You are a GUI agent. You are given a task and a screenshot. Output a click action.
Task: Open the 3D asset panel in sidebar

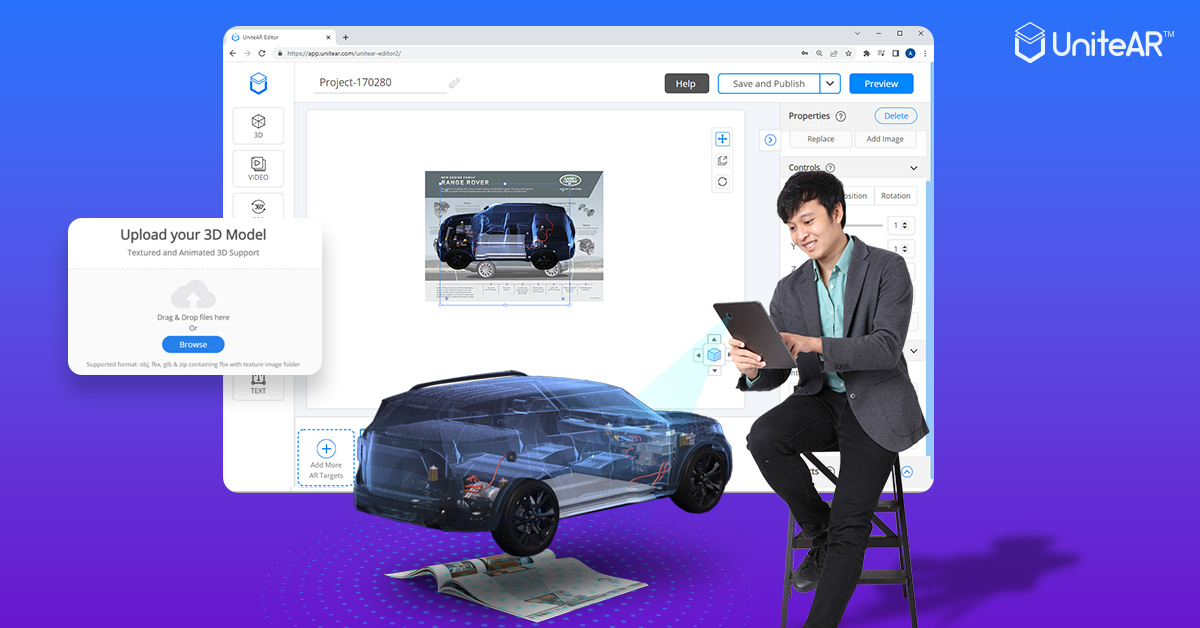coord(258,125)
